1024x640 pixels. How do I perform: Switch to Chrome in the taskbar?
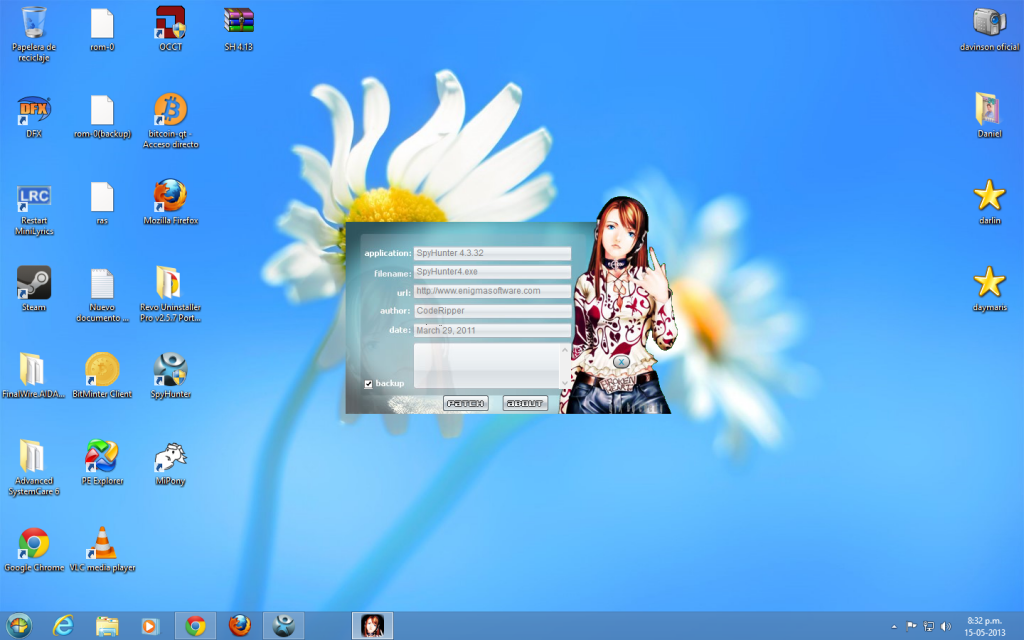tap(195, 626)
